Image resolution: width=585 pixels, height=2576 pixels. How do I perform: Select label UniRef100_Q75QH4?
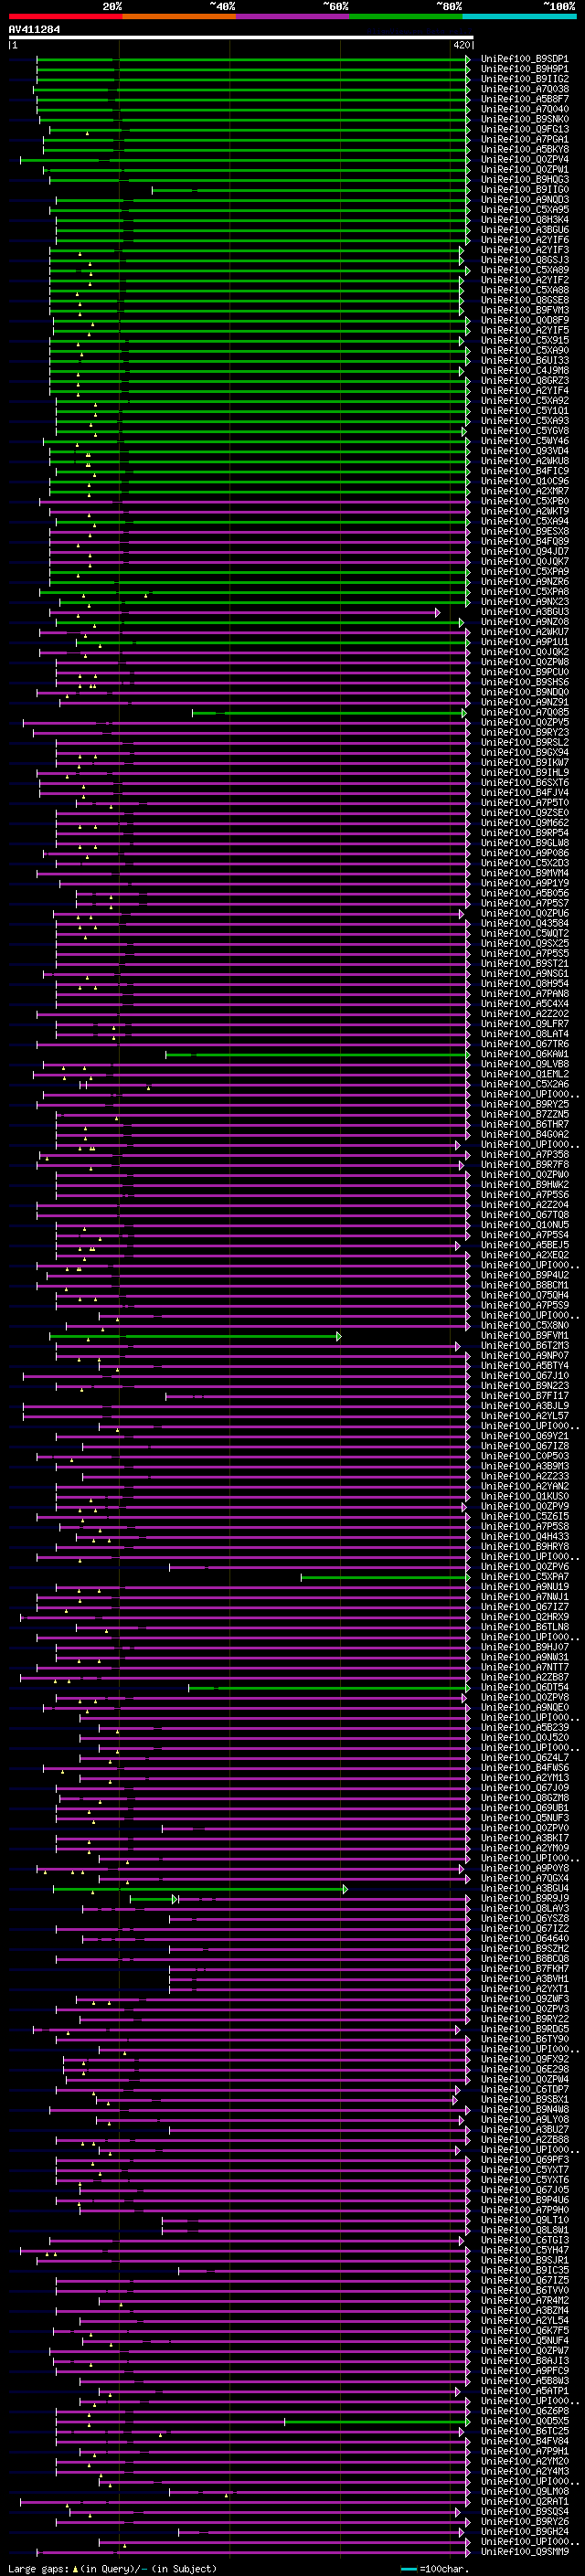click(x=524, y=1295)
